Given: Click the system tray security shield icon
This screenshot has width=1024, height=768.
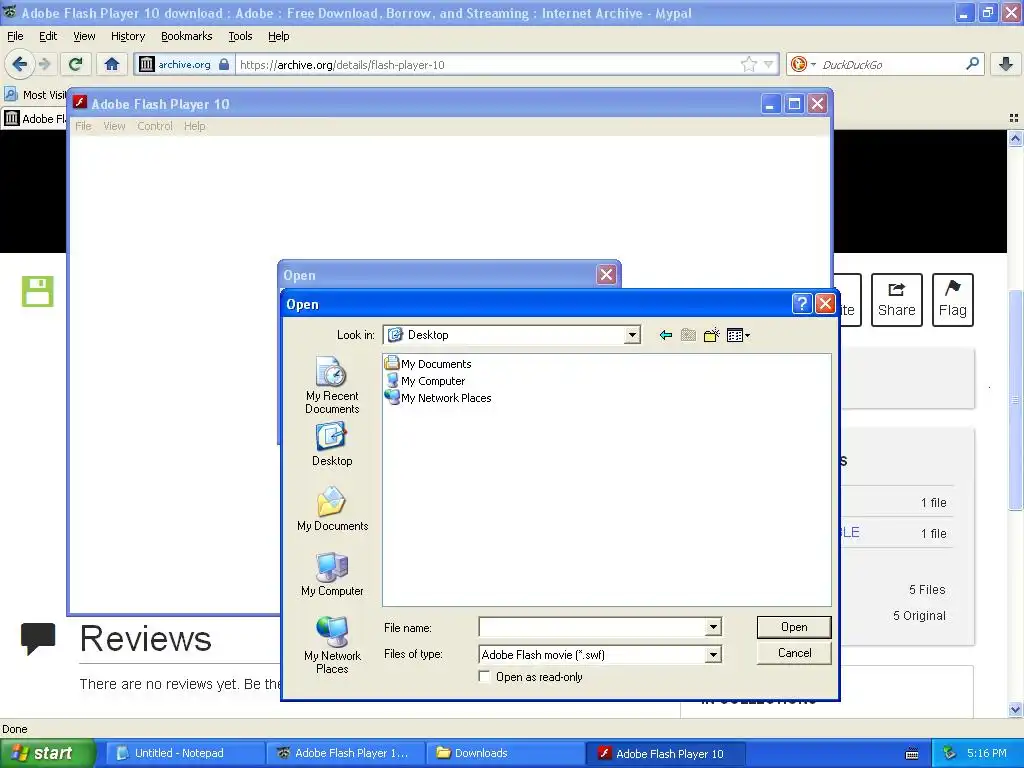Looking at the screenshot, I should 950,753.
